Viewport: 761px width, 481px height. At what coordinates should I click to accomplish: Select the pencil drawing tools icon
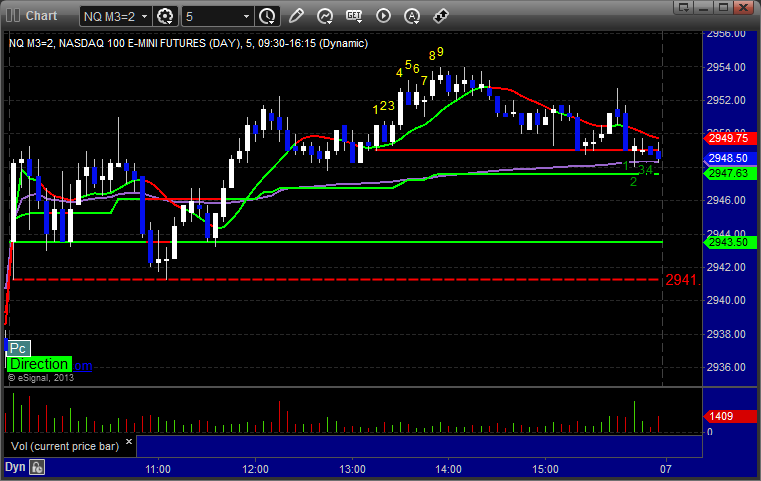tap(296, 16)
